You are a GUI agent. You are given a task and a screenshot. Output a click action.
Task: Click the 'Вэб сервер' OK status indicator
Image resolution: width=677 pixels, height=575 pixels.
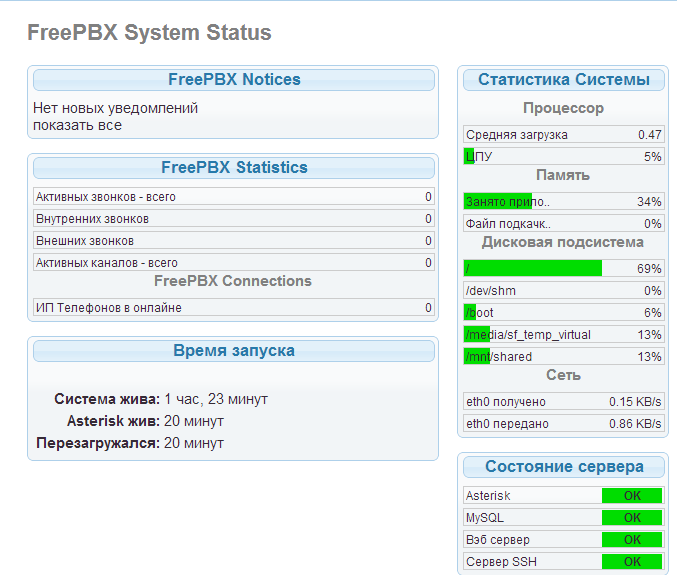coord(632,540)
